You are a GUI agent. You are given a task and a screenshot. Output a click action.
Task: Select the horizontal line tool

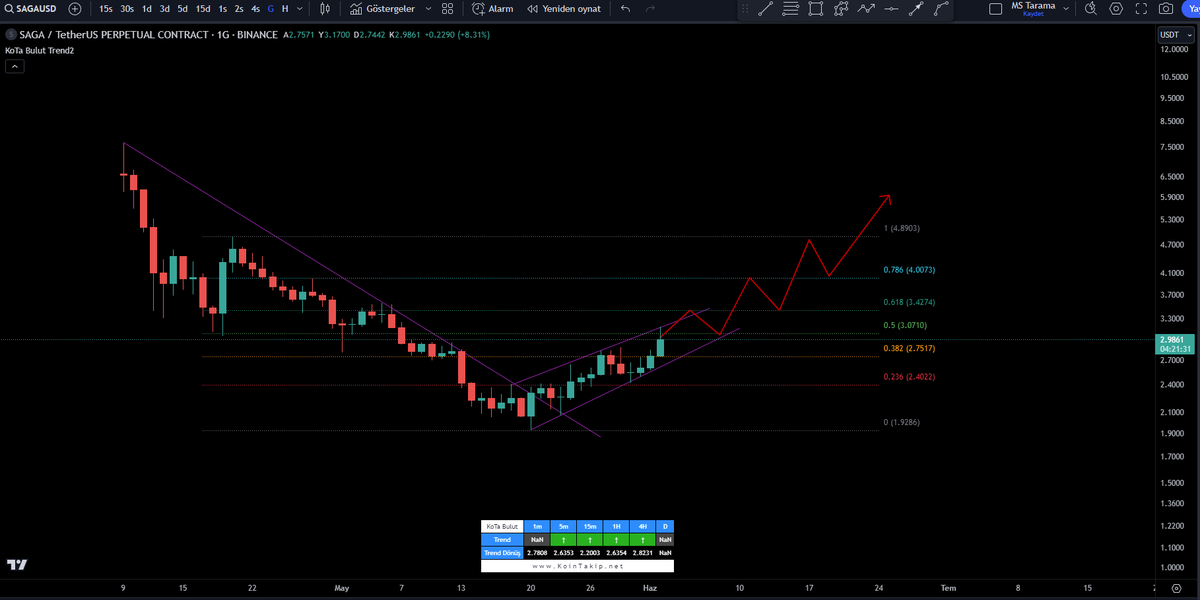click(x=891, y=9)
